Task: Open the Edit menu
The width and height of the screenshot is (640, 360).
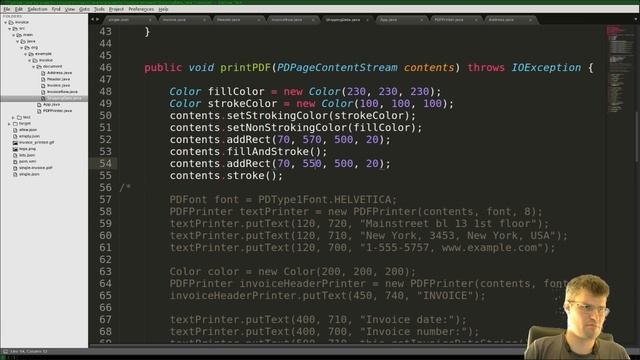Action: 19,9
